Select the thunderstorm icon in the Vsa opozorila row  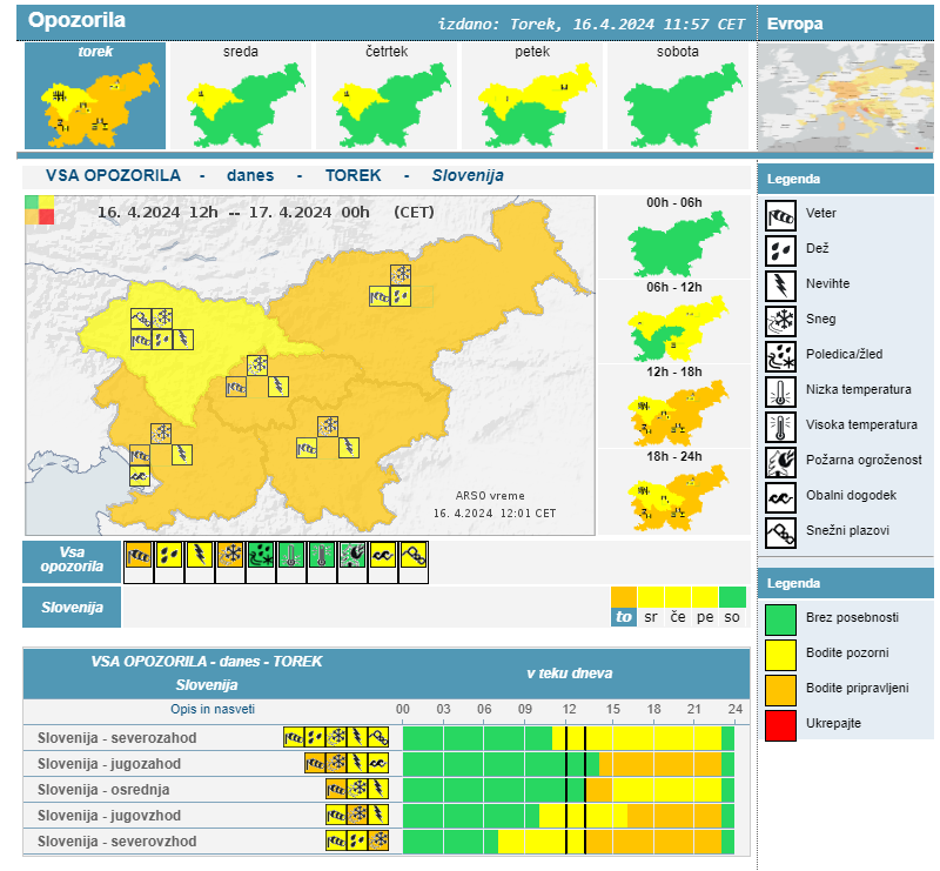[199, 555]
